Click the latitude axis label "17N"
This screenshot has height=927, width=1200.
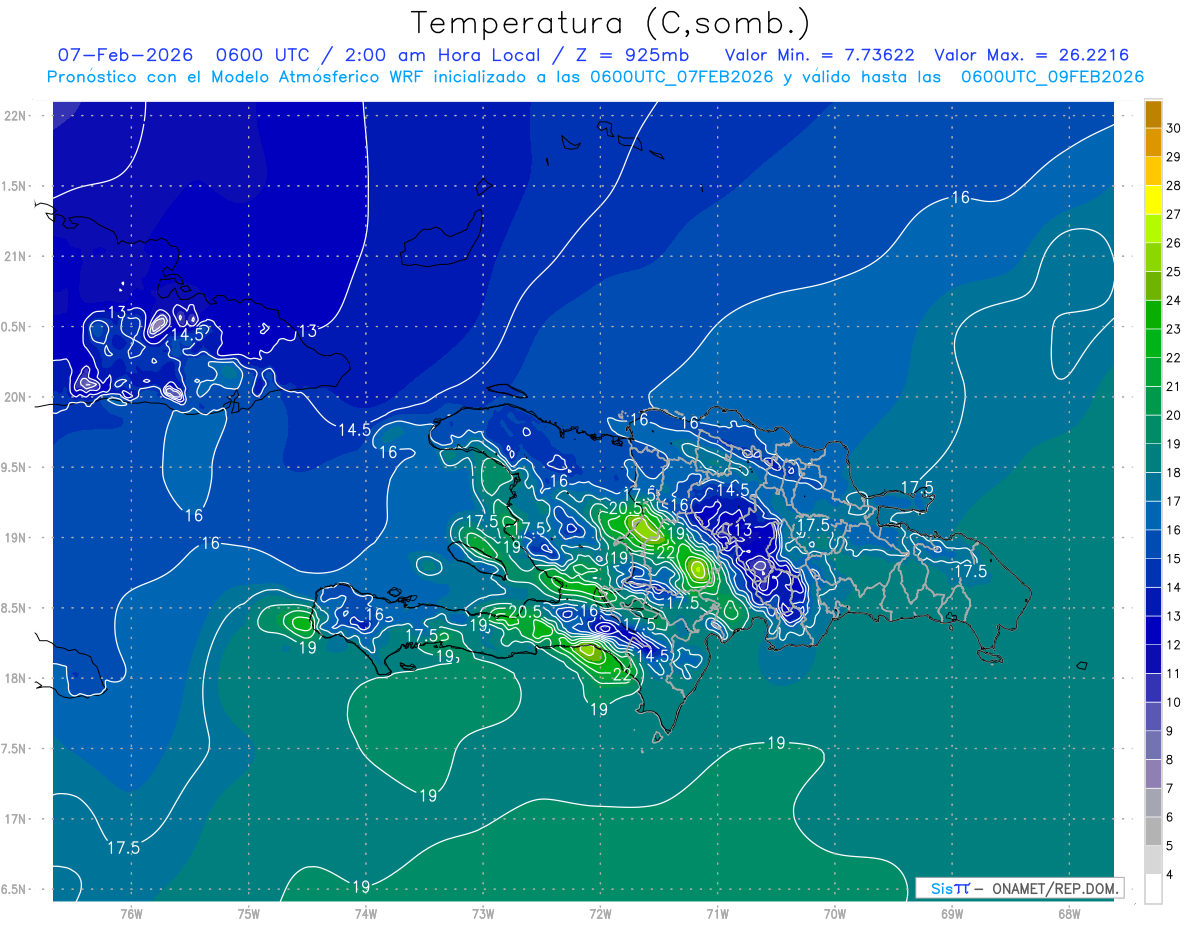click(x=16, y=819)
